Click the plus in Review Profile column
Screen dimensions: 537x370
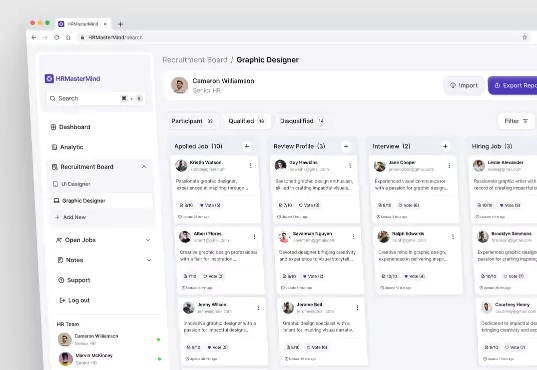pyautogui.click(x=346, y=146)
